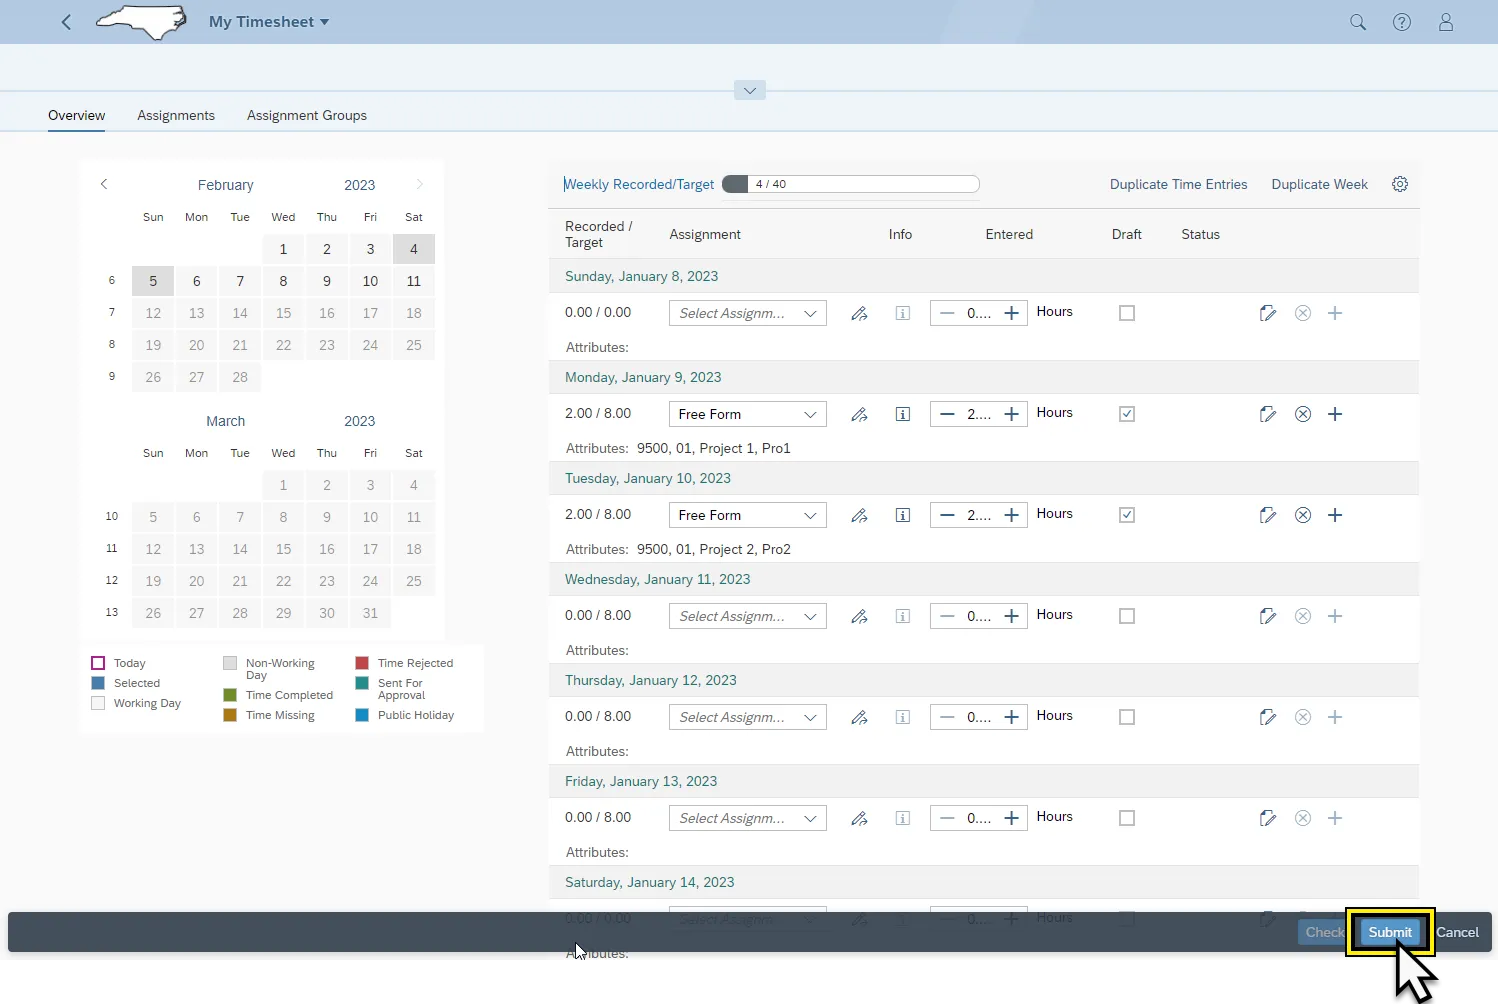
Task: Show info for the Tuesday, January 10 entry
Action: tap(903, 515)
